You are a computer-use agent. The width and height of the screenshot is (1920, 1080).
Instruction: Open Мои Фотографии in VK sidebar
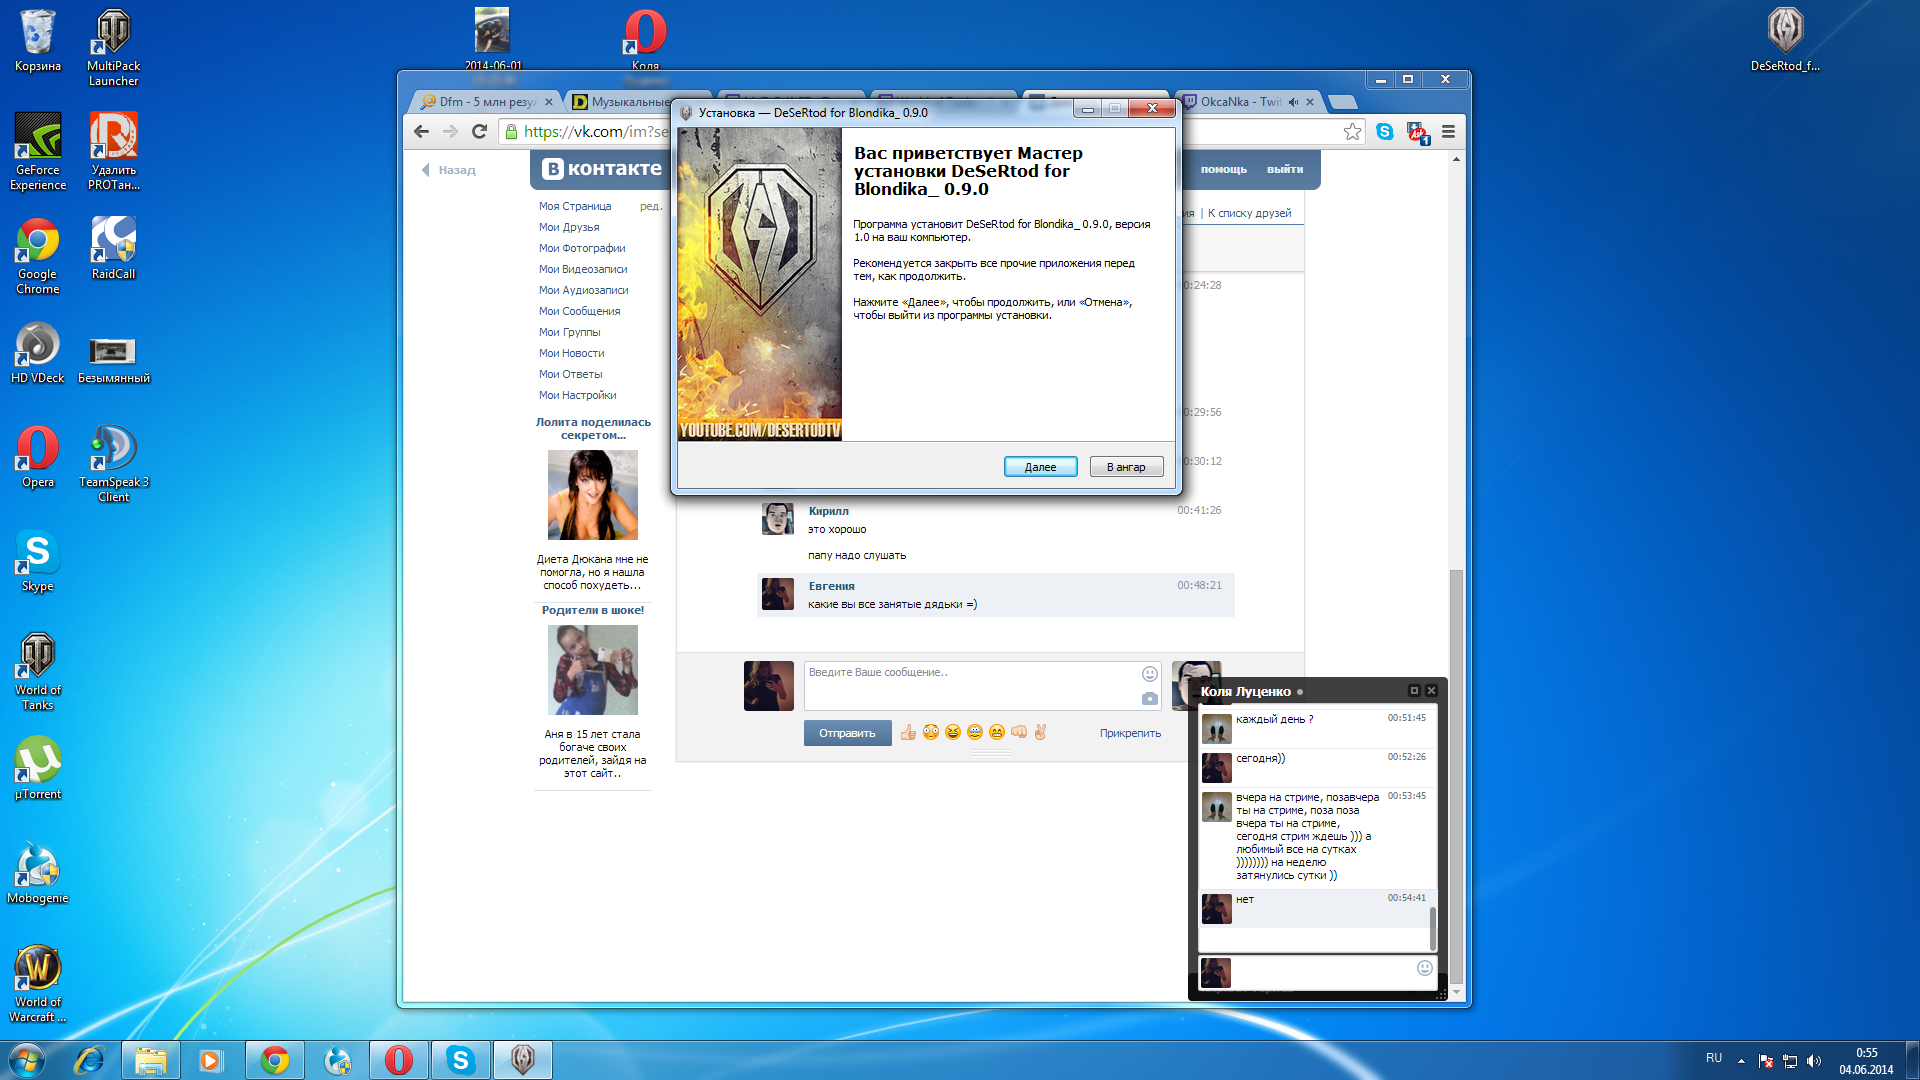pyautogui.click(x=582, y=248)
